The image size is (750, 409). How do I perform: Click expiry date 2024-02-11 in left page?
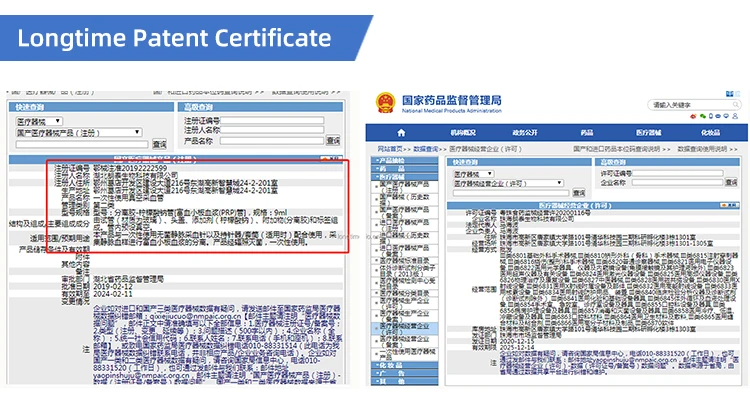point(113,294)
